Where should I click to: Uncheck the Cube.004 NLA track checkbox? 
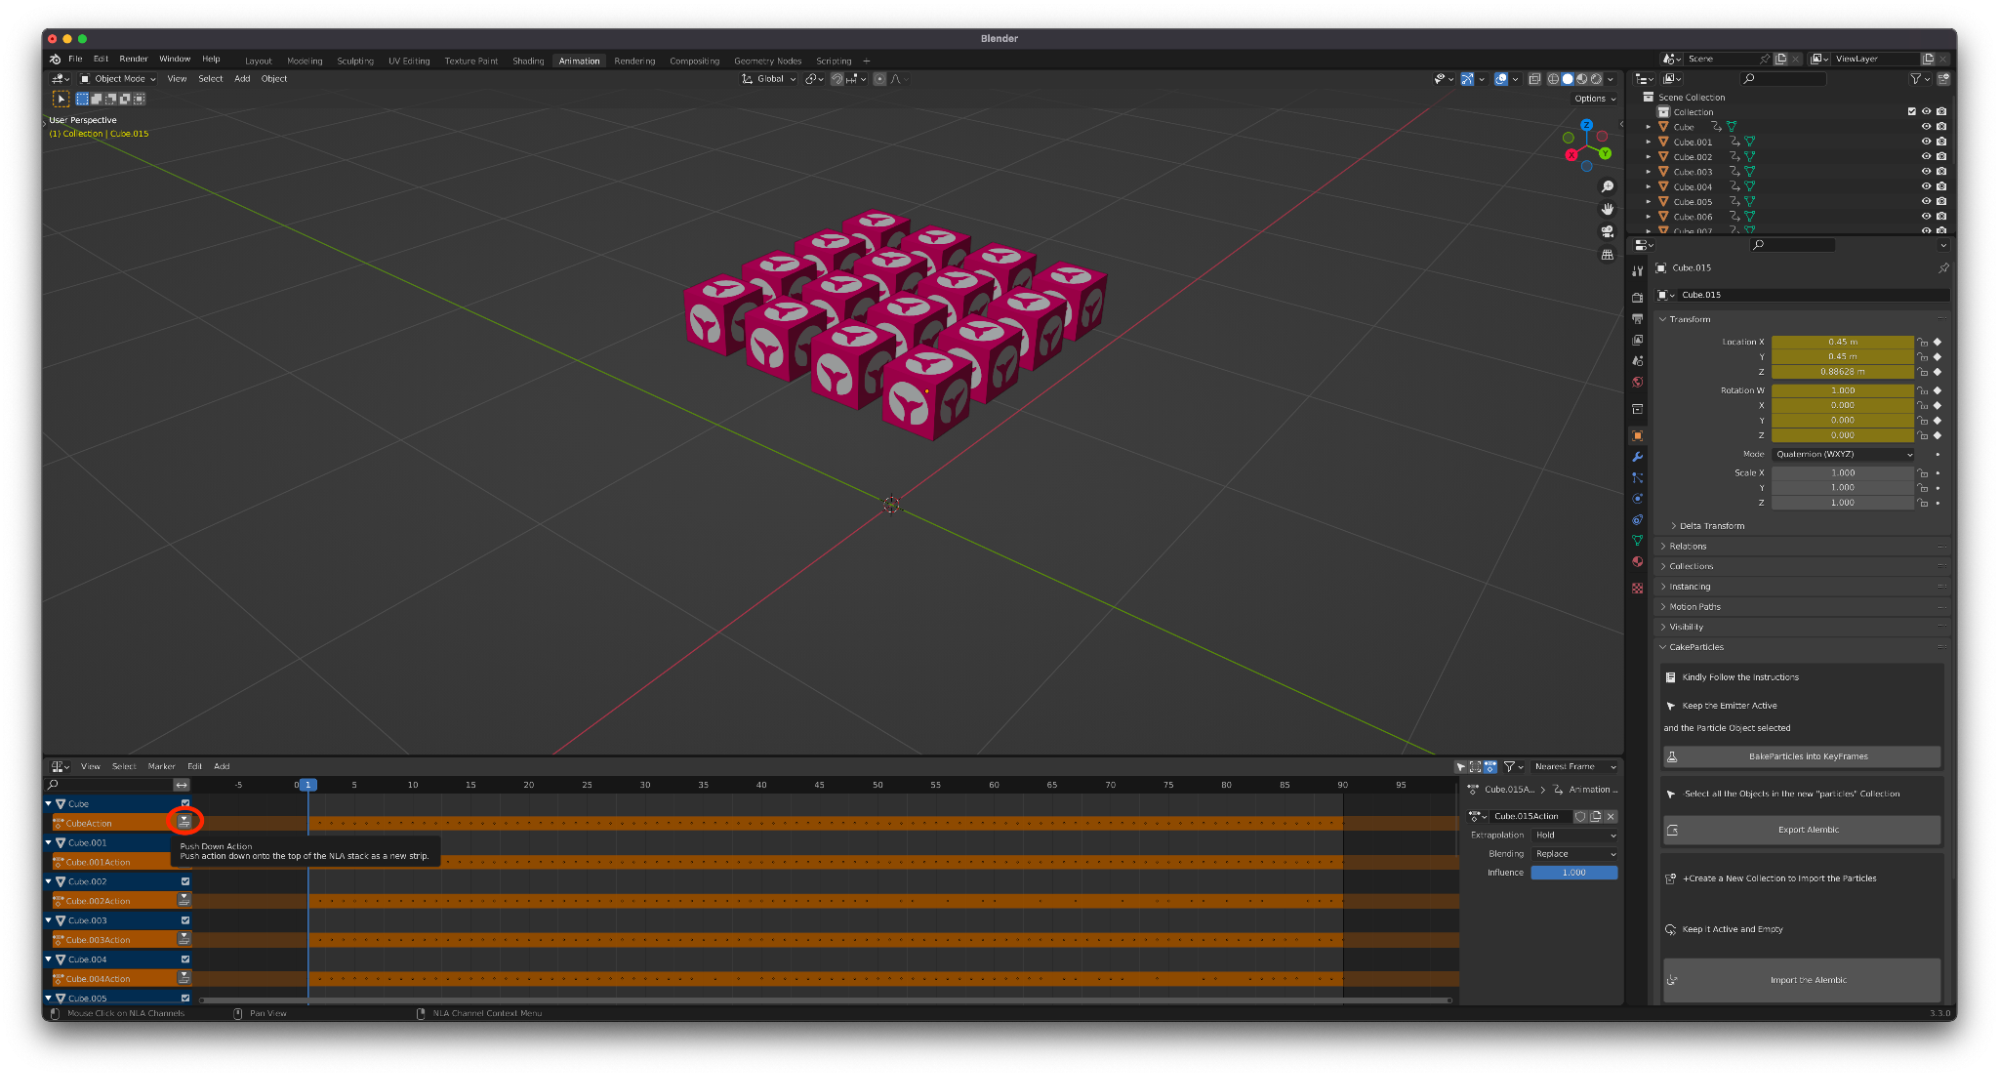[x=185, y=959]
